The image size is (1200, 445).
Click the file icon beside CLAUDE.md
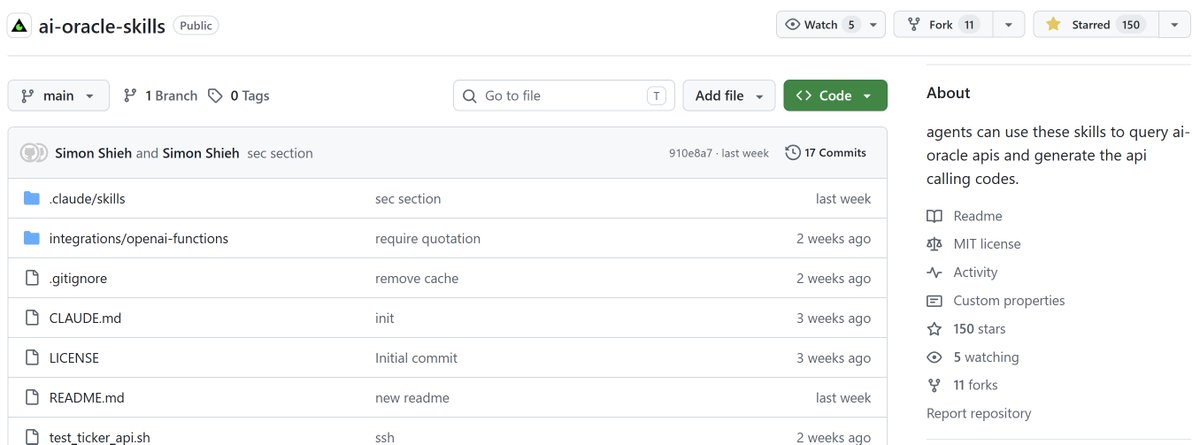(x=31, y=318)
